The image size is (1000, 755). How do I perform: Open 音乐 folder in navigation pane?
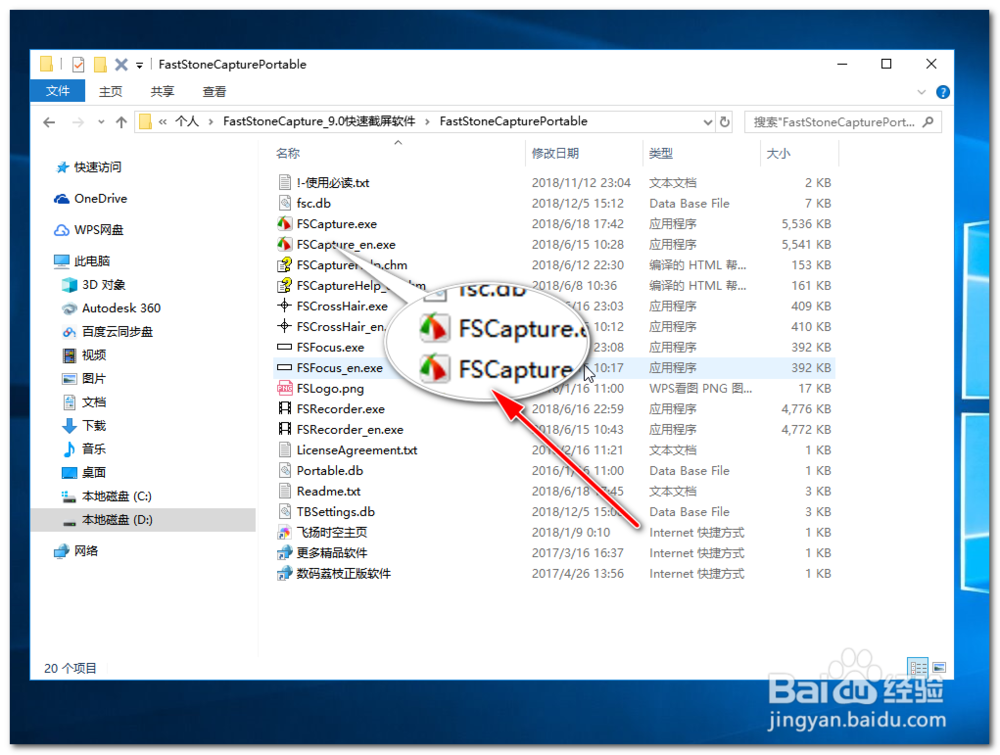point(84,449)
